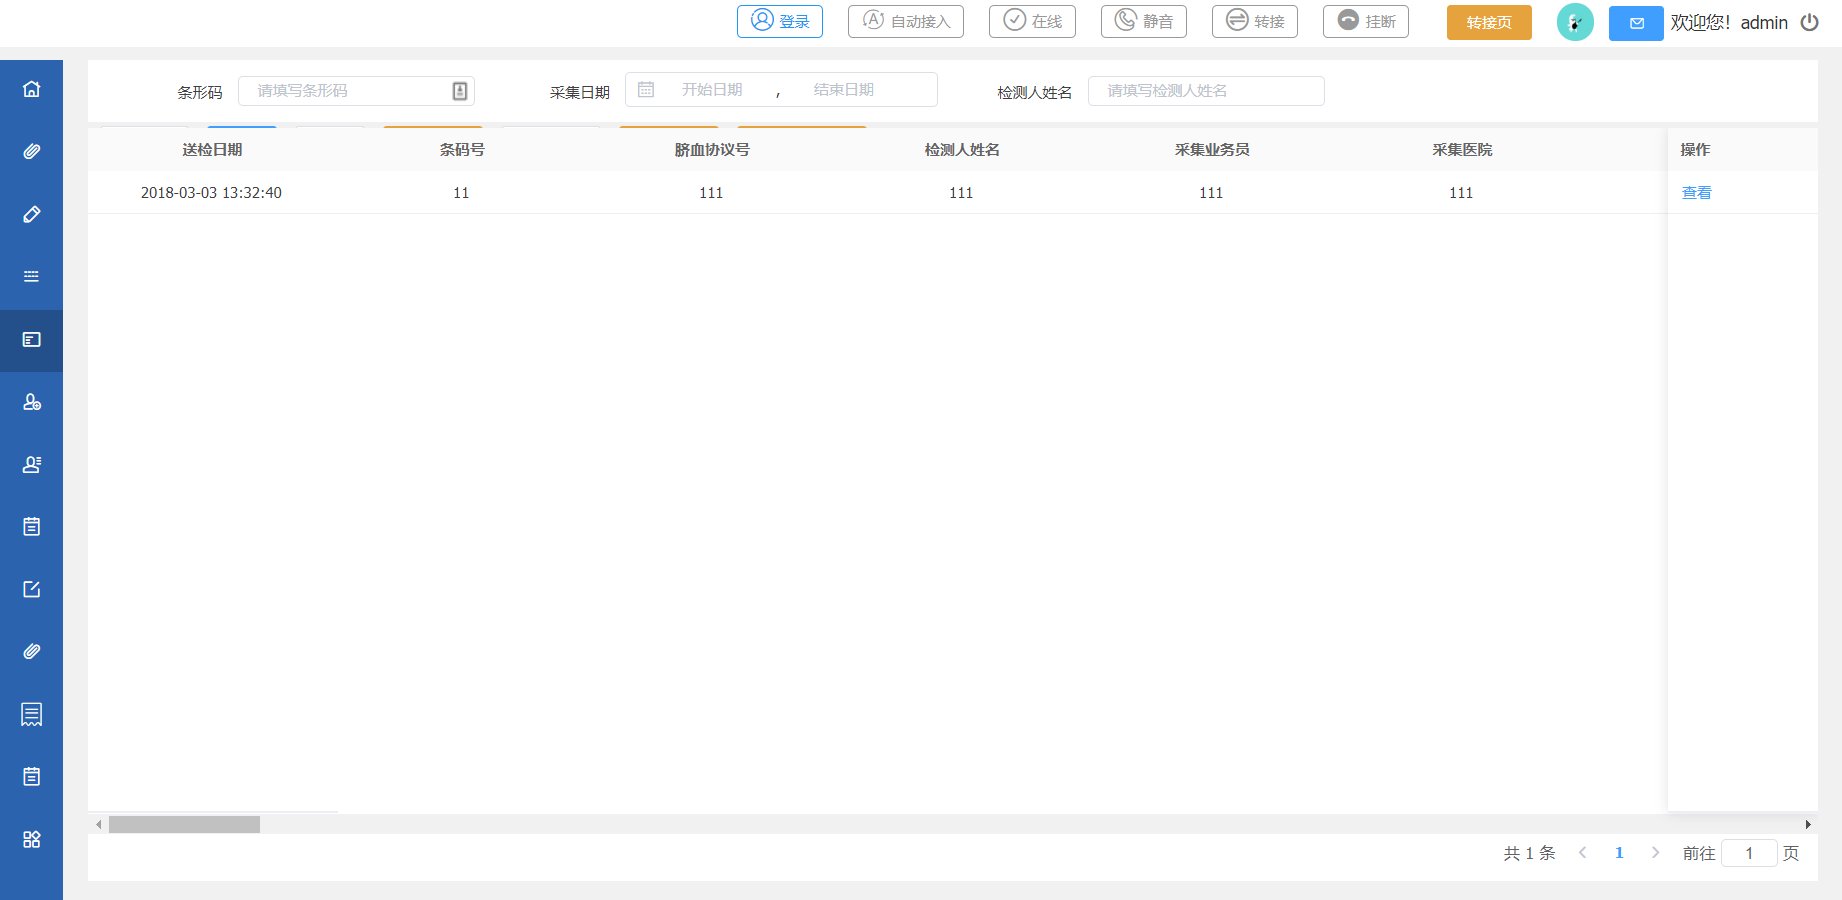Screen dimensions: 1842x900
Task: Click the next page chevron in pagination
Action: pyautogui.click(x=1655, y=853)
